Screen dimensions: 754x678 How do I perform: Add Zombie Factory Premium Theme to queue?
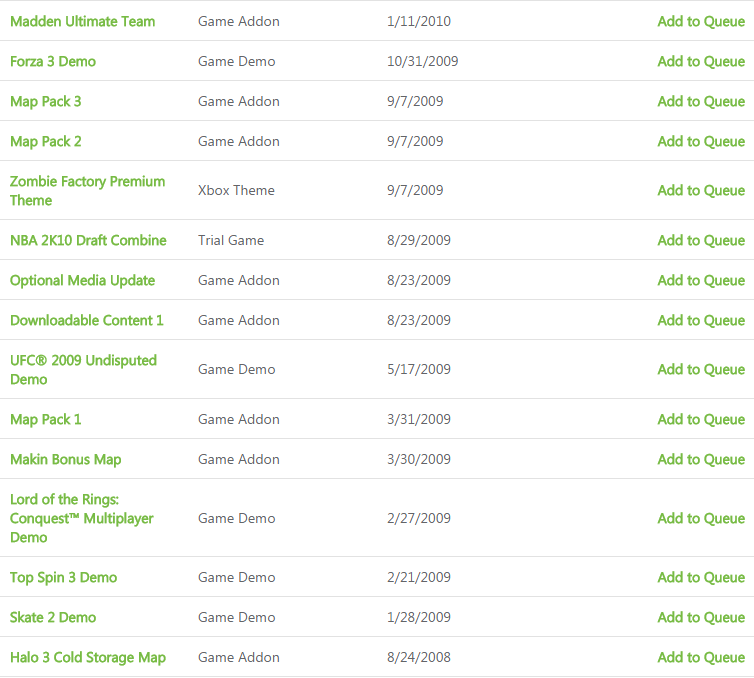point(701,190)
